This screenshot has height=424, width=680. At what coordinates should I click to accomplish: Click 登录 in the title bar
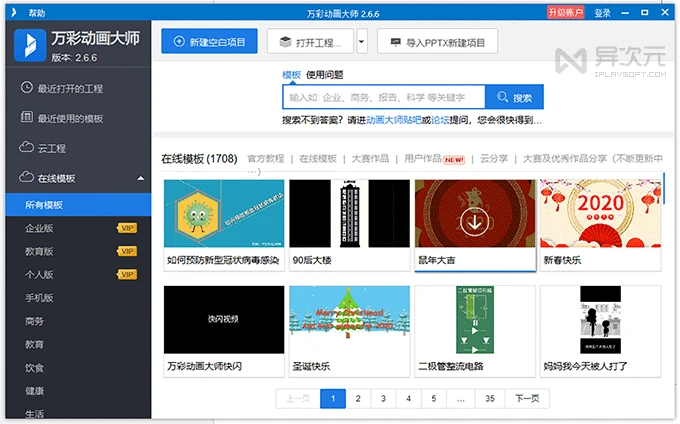602,13
